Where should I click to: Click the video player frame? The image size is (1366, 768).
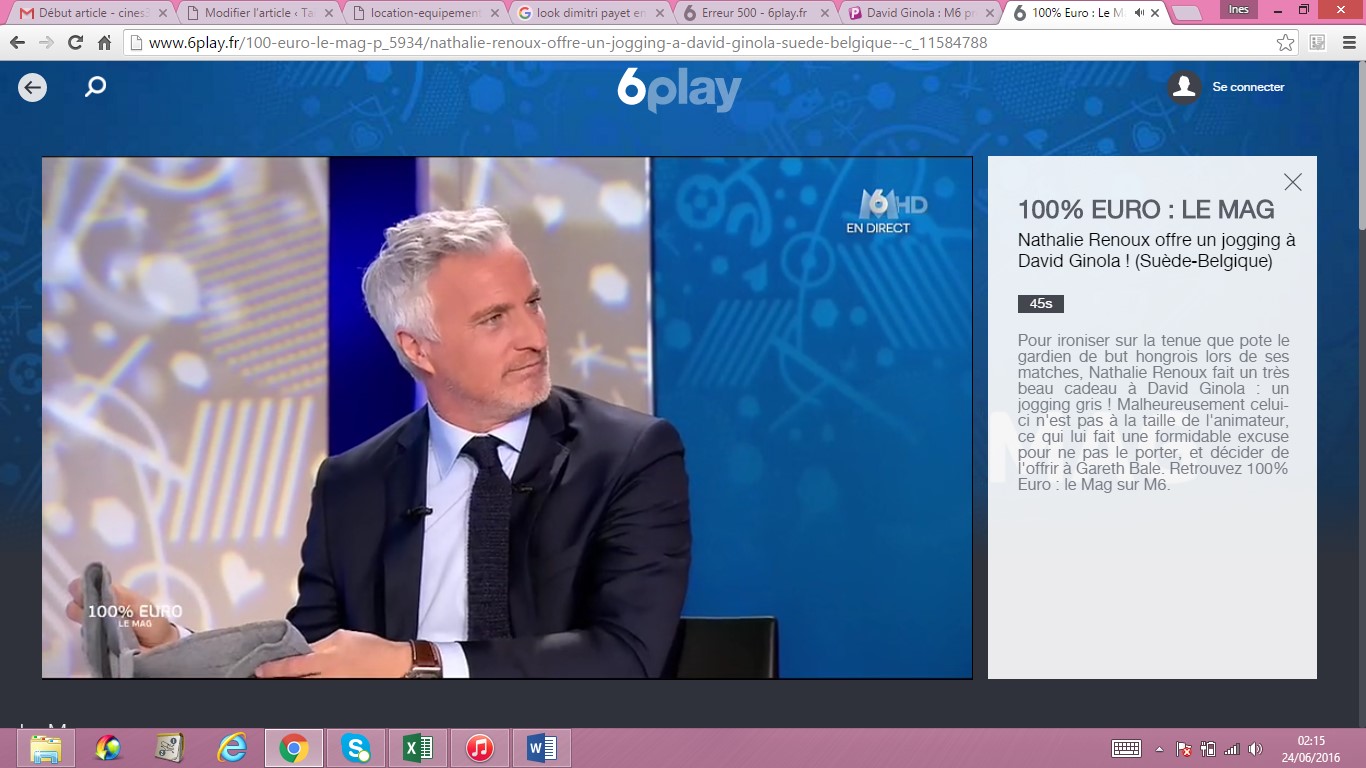pos(506,418)
